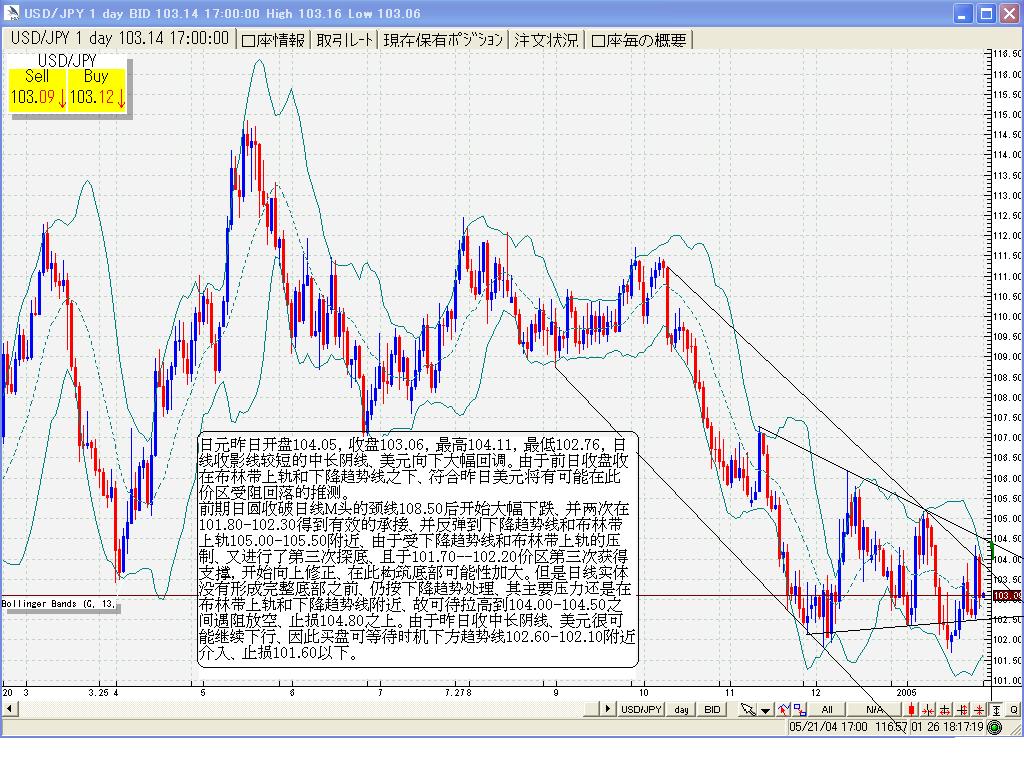Choose the red candlestick chart icon

[x=911, y=709]
